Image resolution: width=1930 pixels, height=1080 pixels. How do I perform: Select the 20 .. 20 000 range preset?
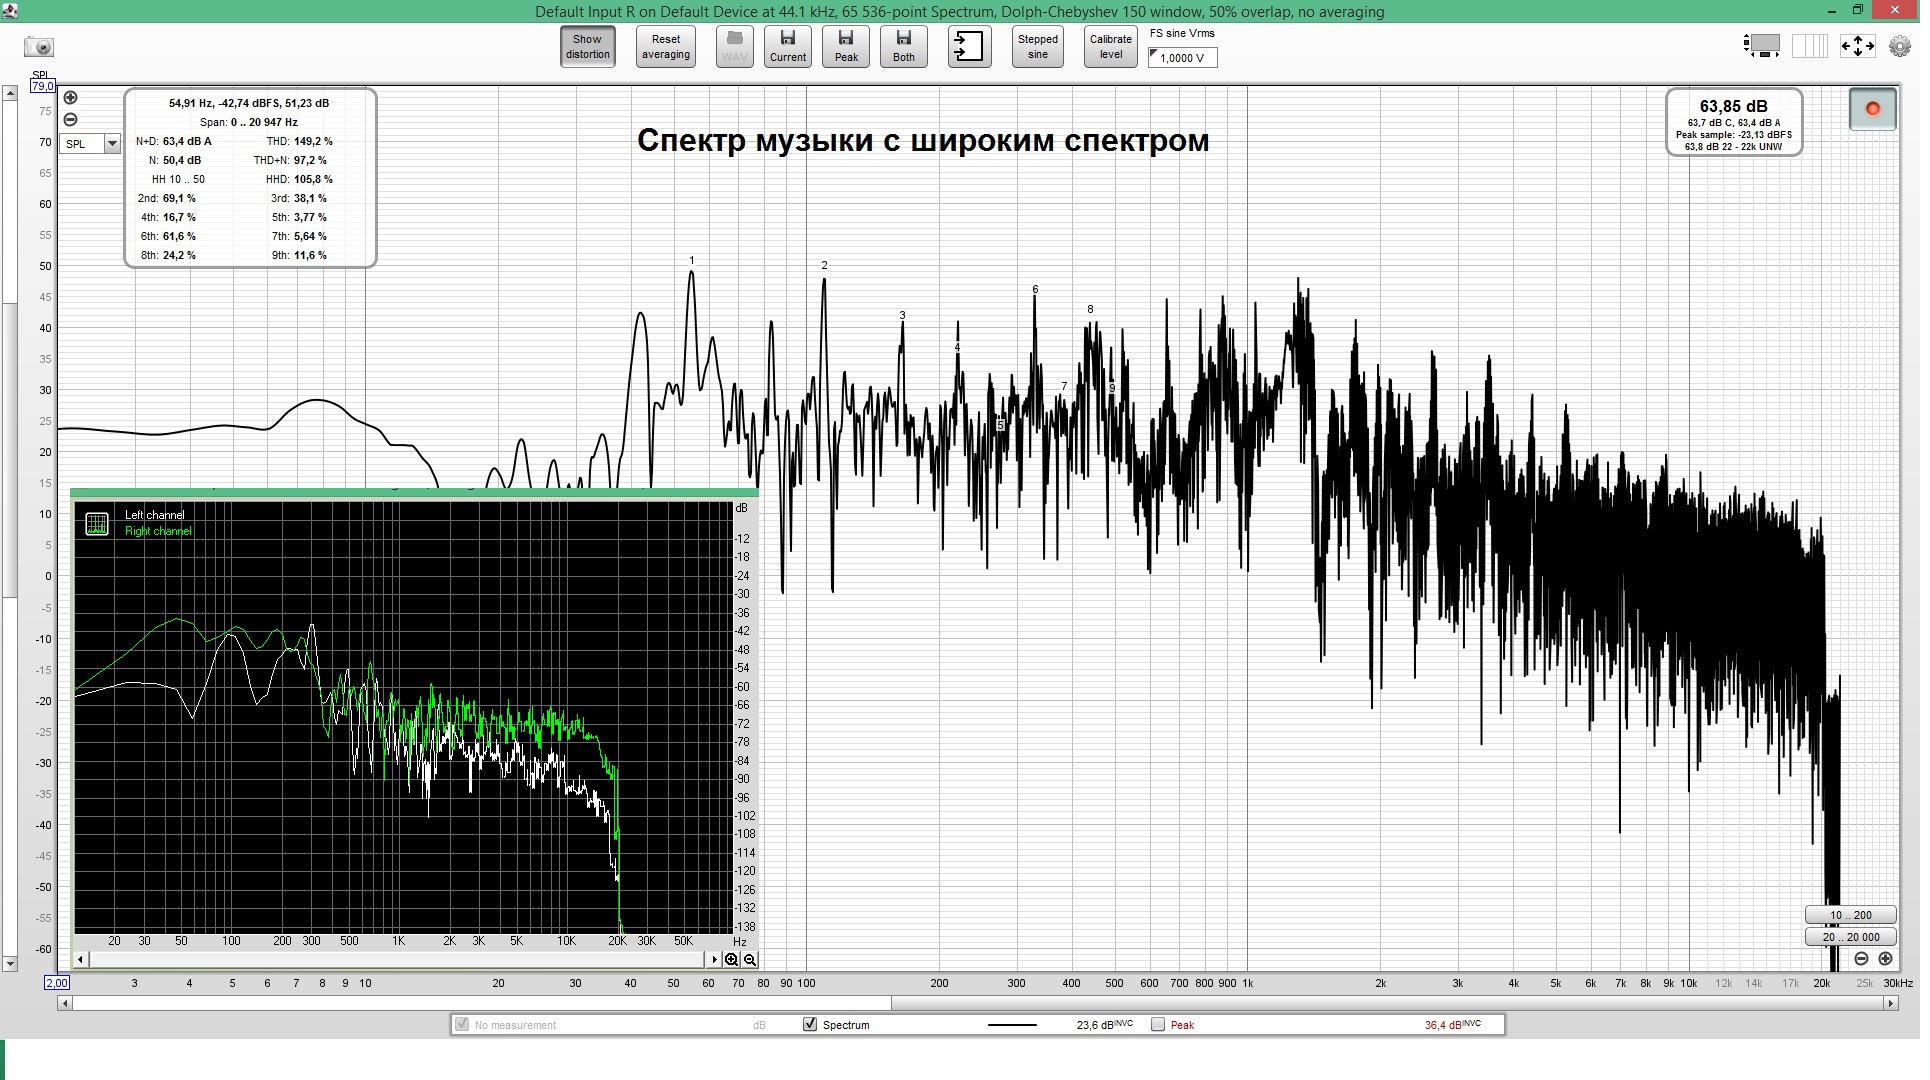coord(1850,937)
